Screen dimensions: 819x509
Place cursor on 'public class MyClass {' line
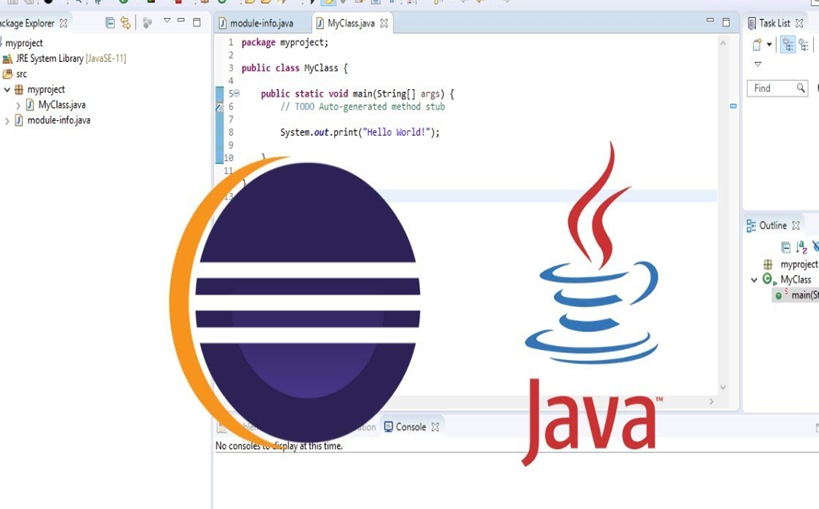[x=294, y=68]
